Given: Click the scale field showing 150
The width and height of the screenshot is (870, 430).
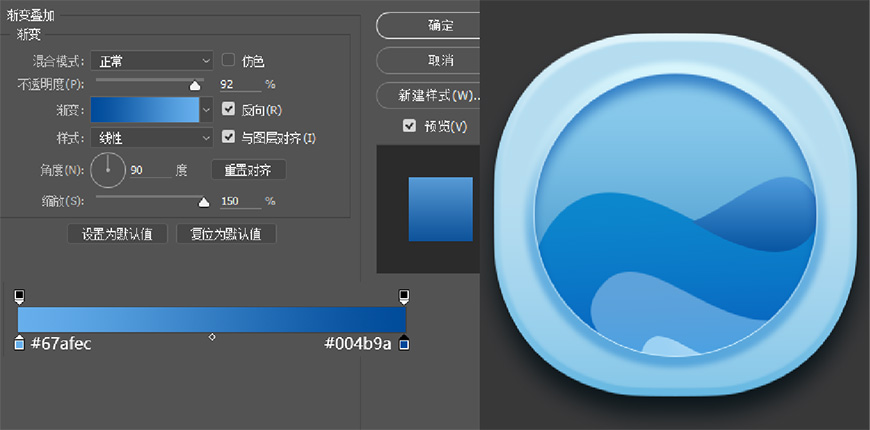Looking at the screenshot, I should tap(240, 201).
